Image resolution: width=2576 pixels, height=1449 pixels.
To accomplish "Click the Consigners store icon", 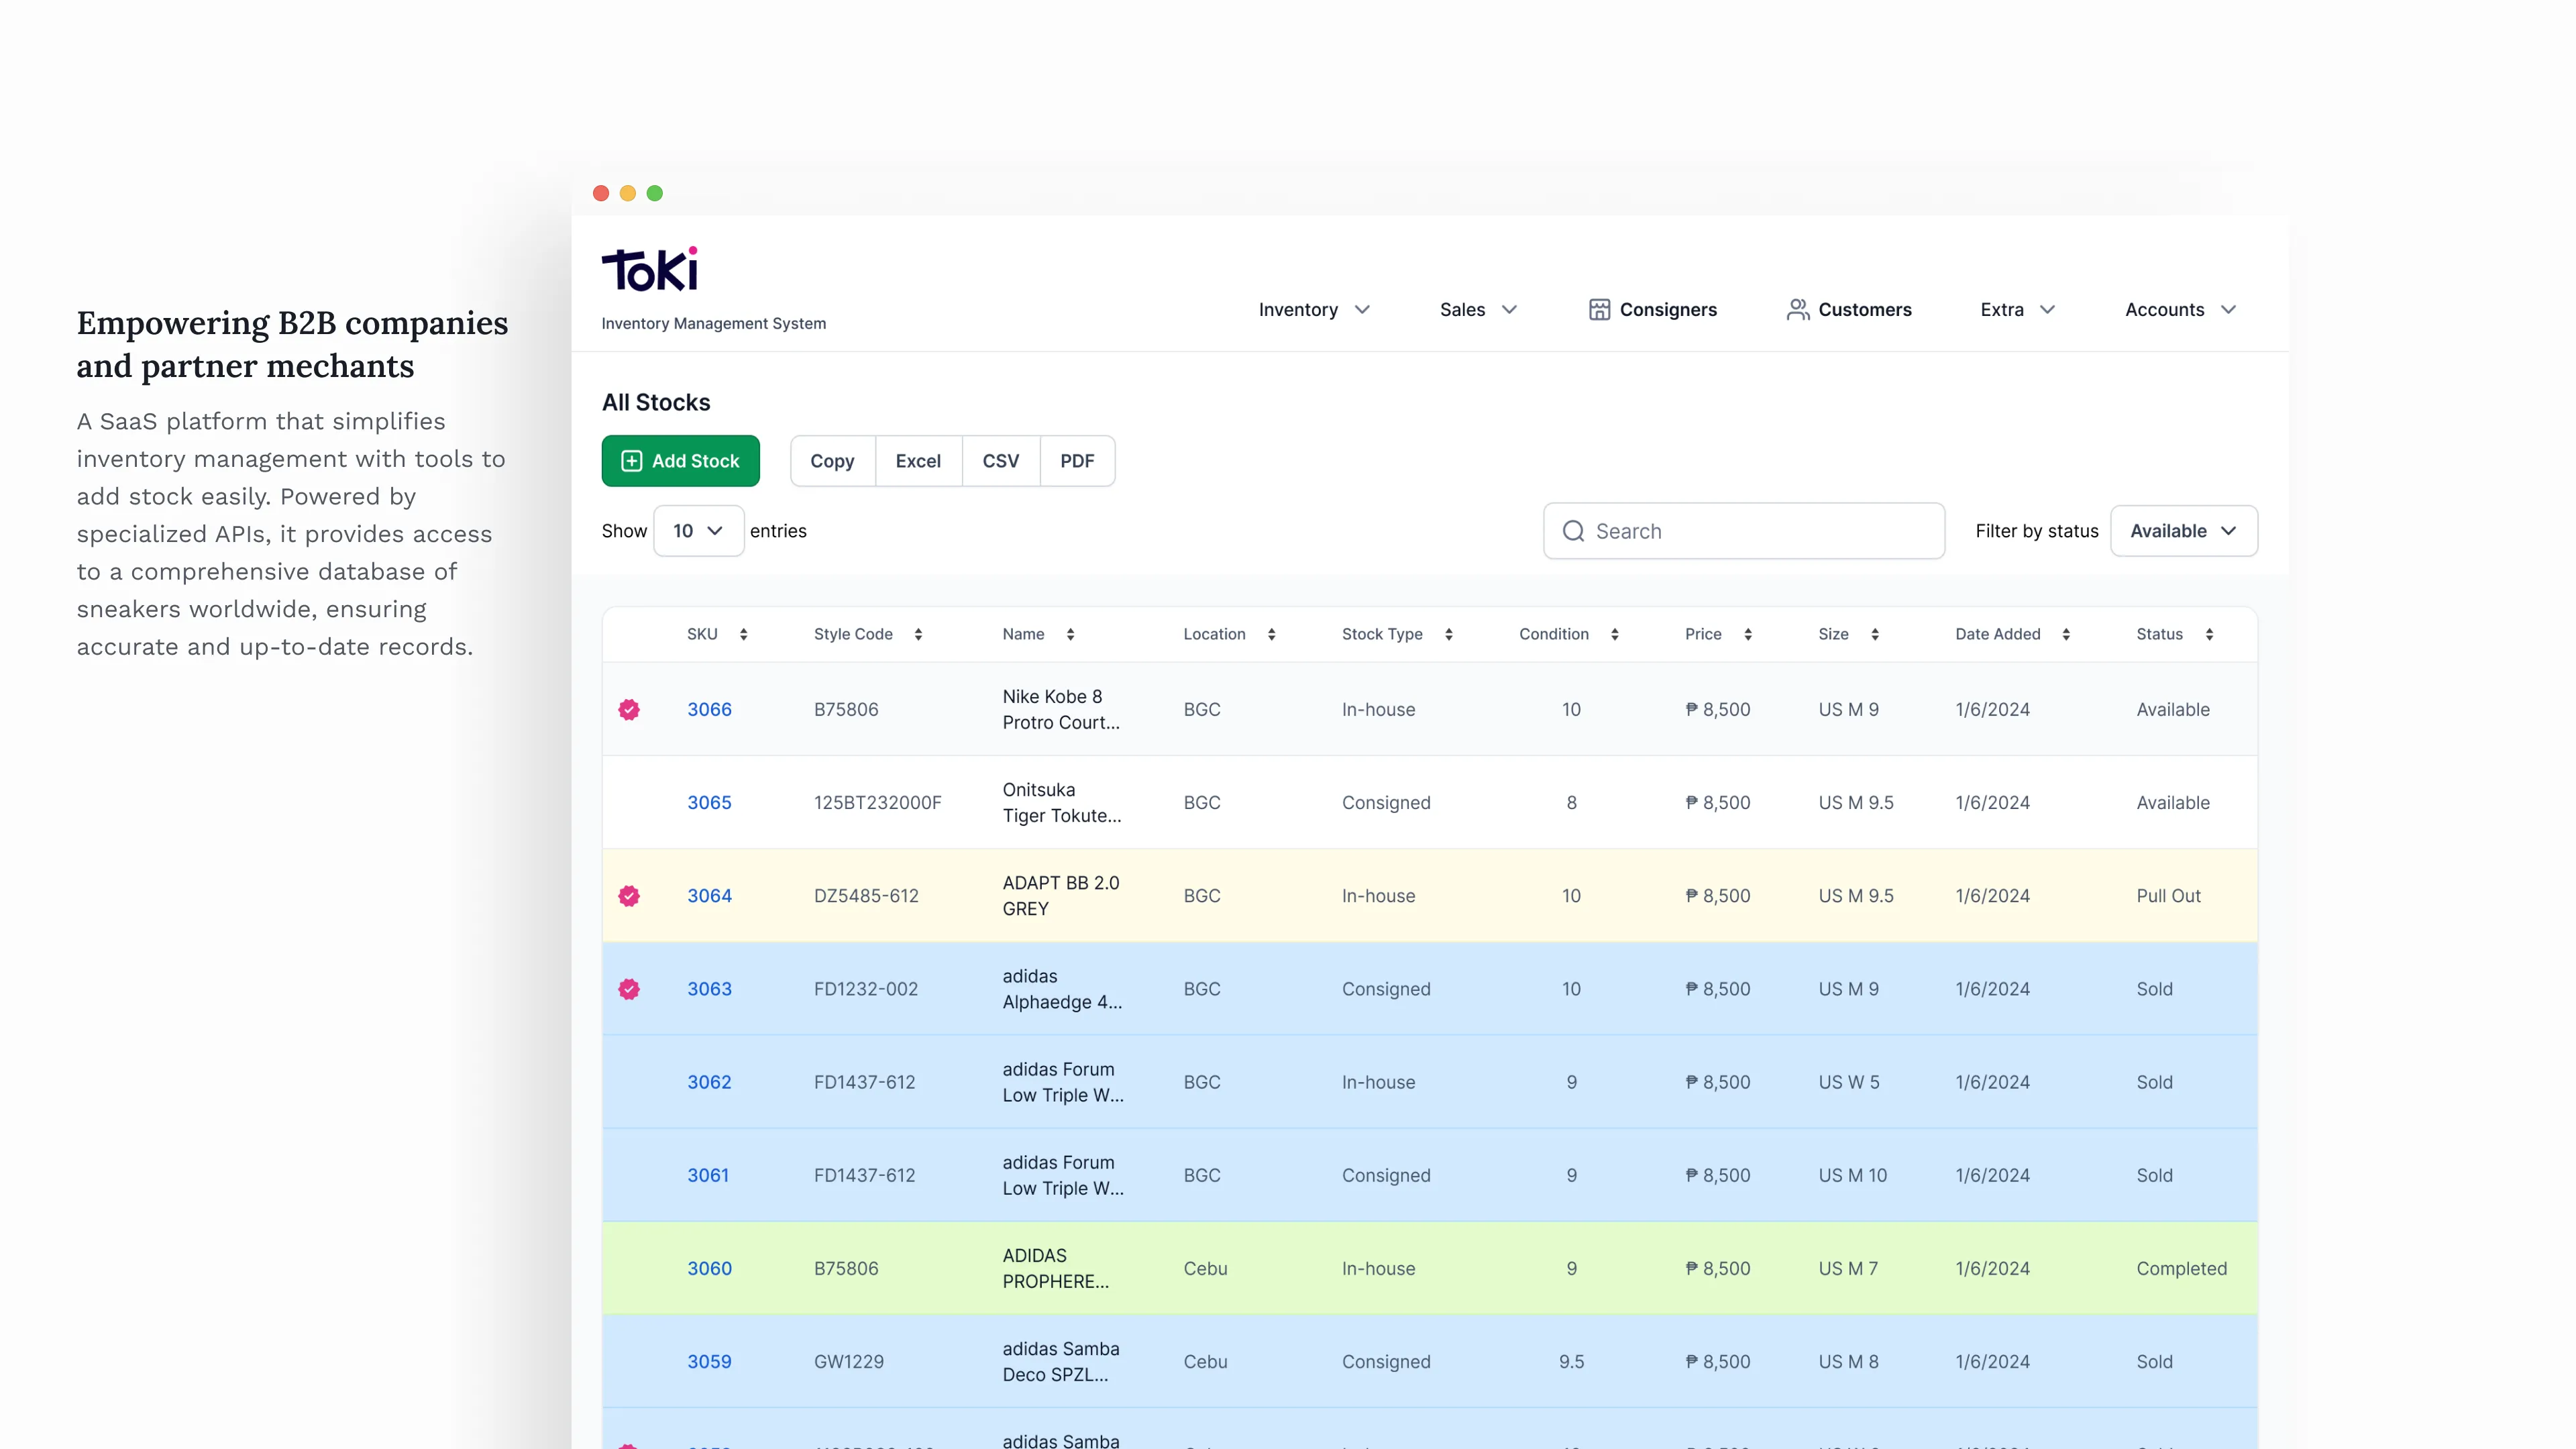I will [1599, 309].
